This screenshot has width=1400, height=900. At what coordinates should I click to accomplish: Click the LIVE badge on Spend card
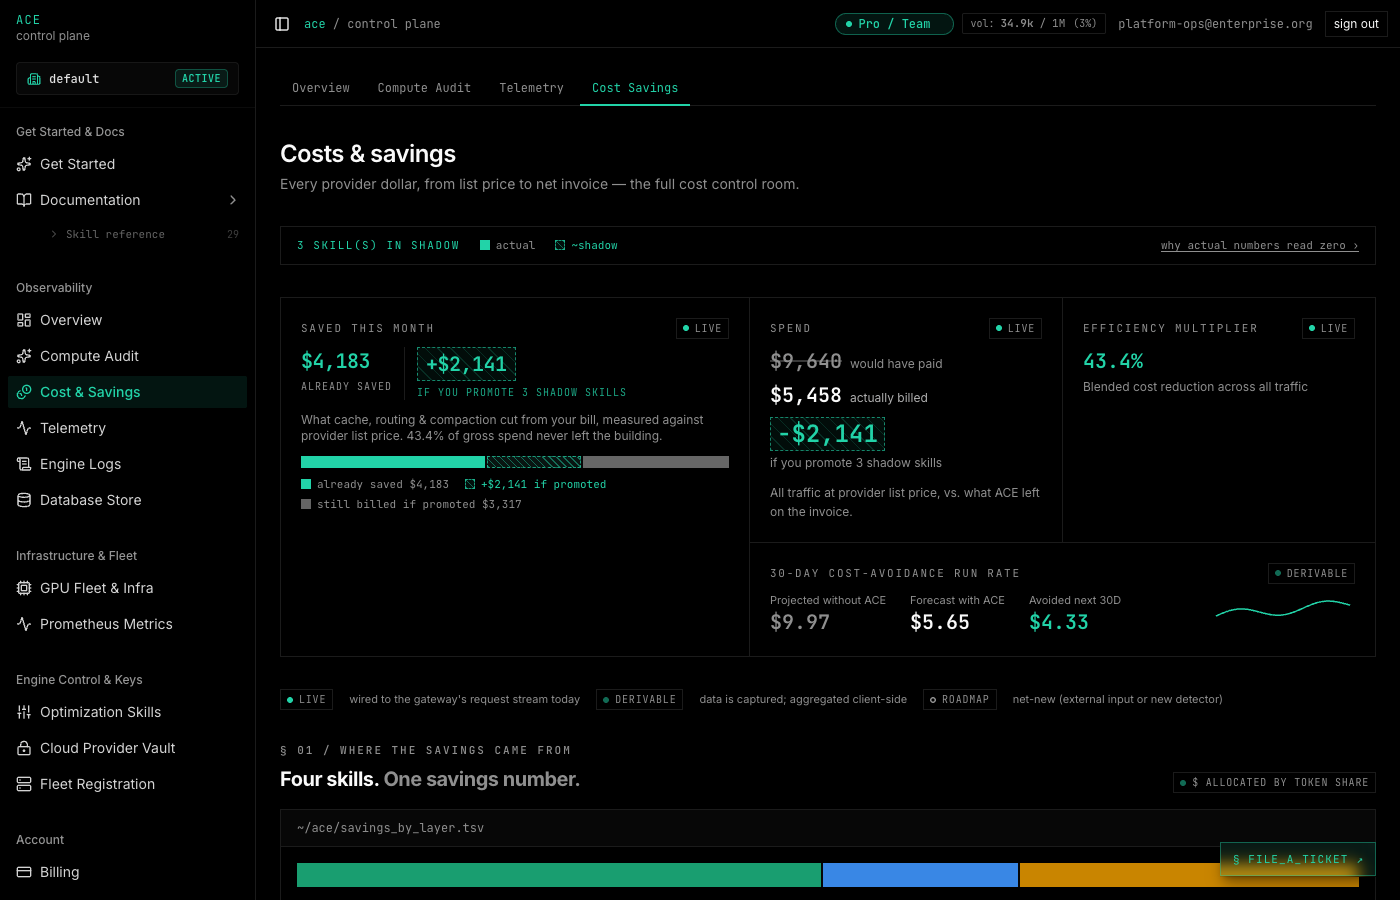click(x=1015, y=328)
